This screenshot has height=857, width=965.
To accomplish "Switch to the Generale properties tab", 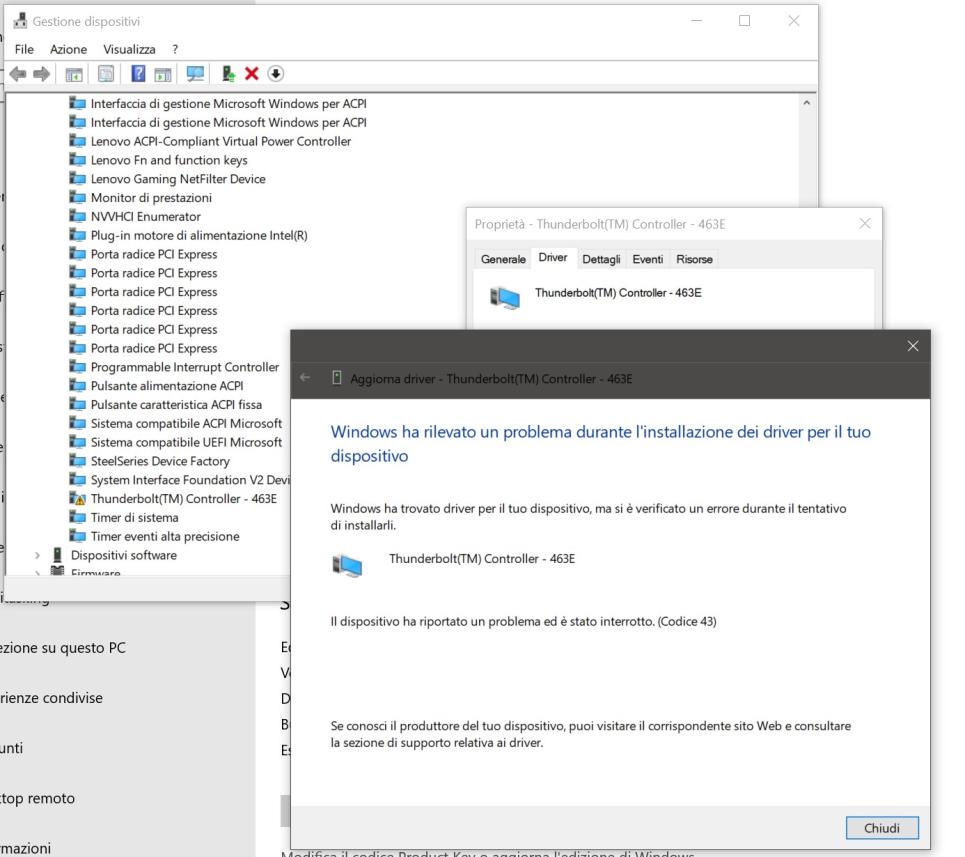I will pyautogui.click(x=503, y=259).
